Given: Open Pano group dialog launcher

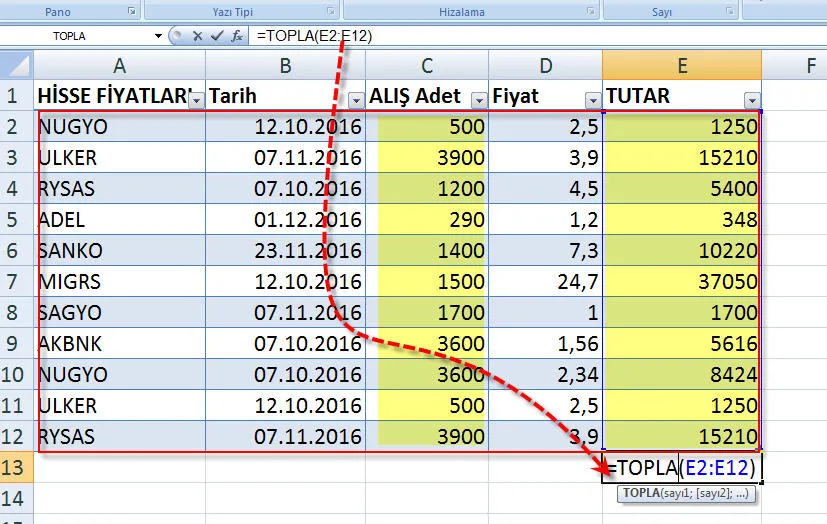Looking at the screenshot, I should coord(132,12).
